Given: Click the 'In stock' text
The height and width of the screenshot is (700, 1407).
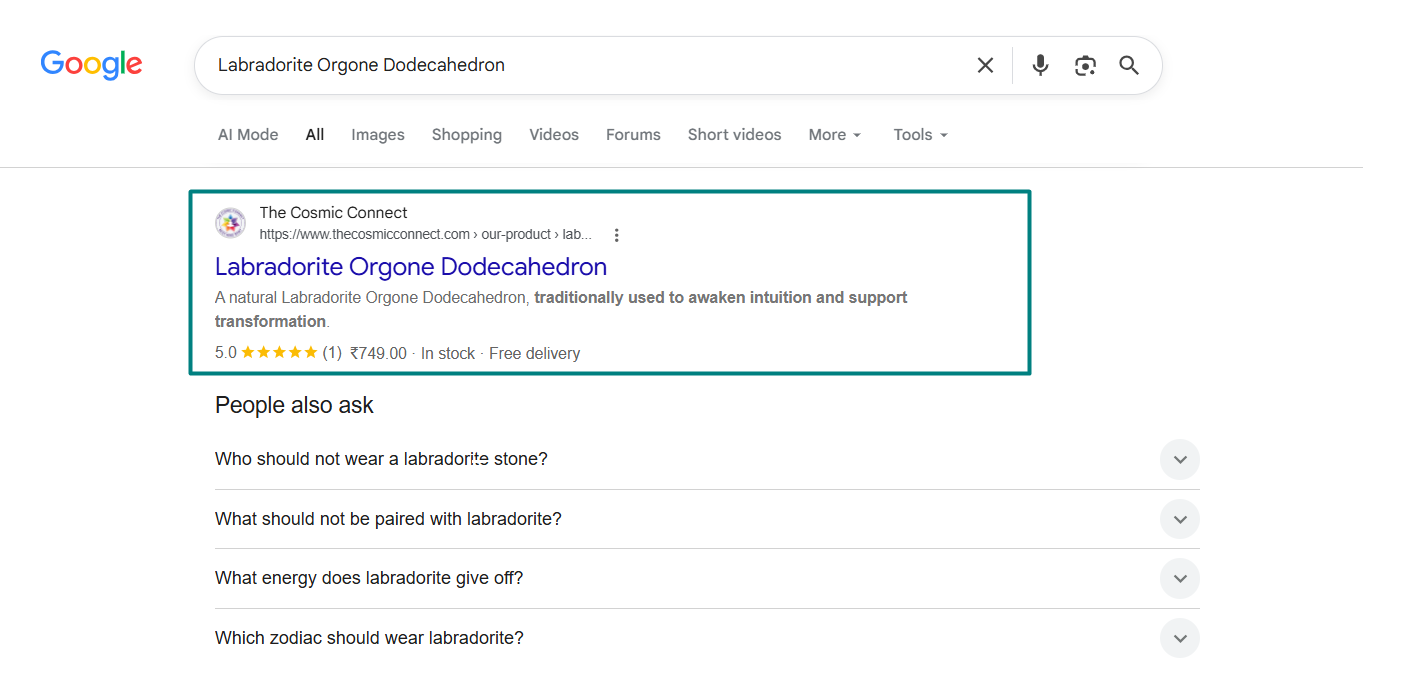Looking at the screenshot, I should click(448, 353).
